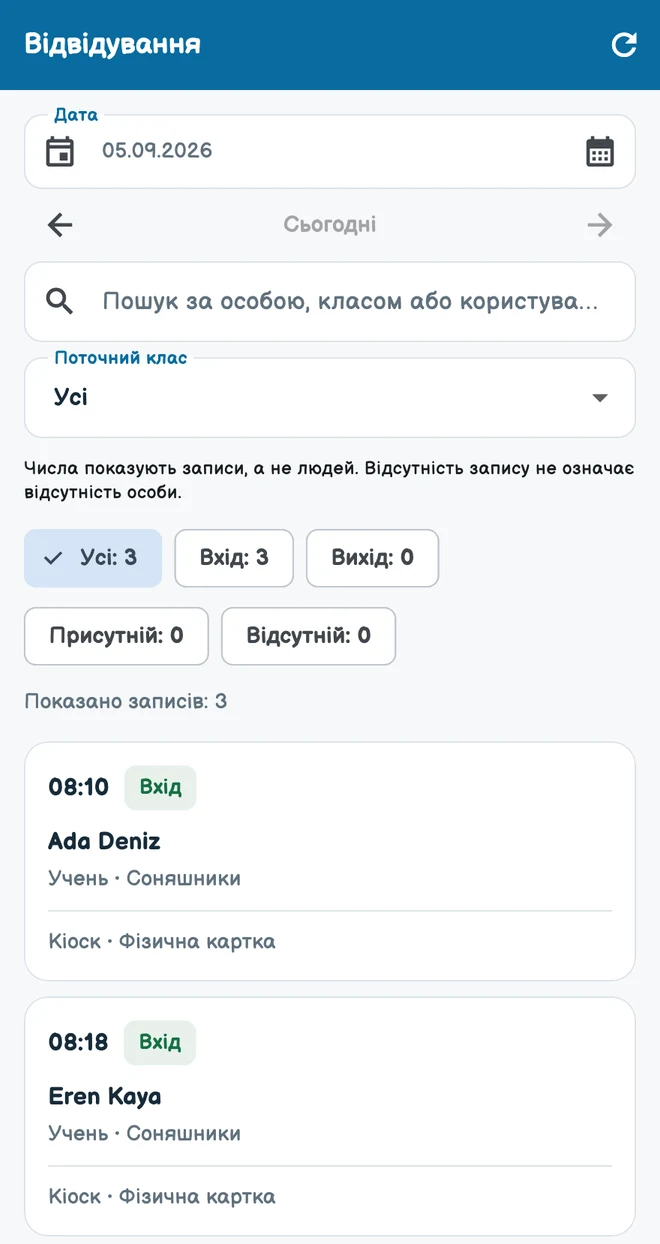This screenshot has height=1244, width=660.
Task: Click the 'Дата' field label
Action: [x=76, y=115]
